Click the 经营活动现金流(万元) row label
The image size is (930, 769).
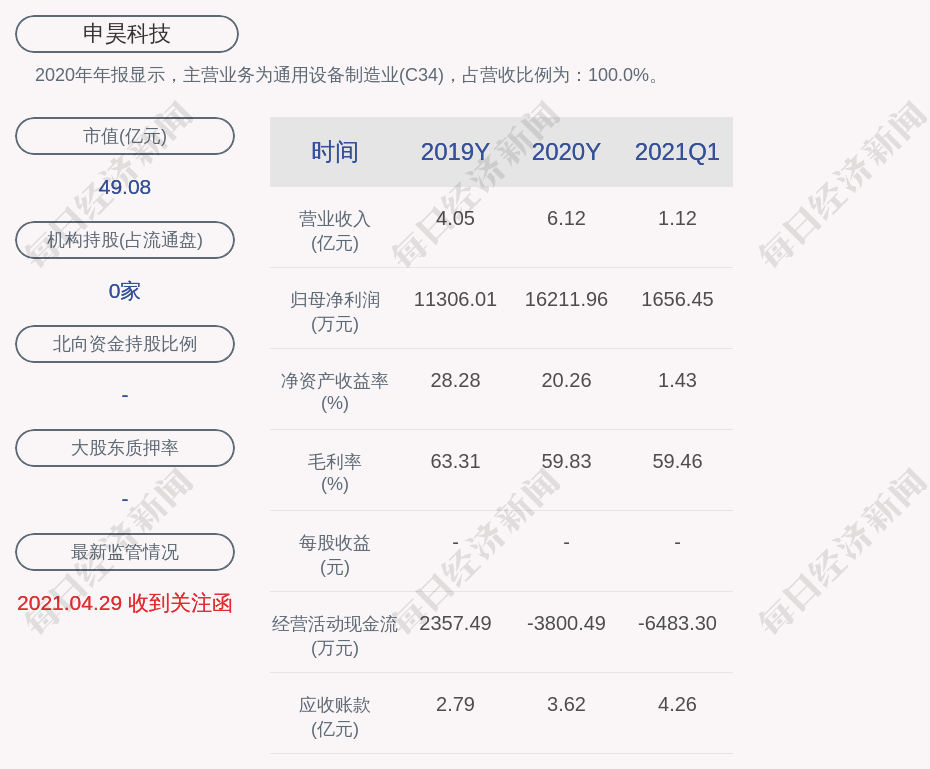(335, 636)
